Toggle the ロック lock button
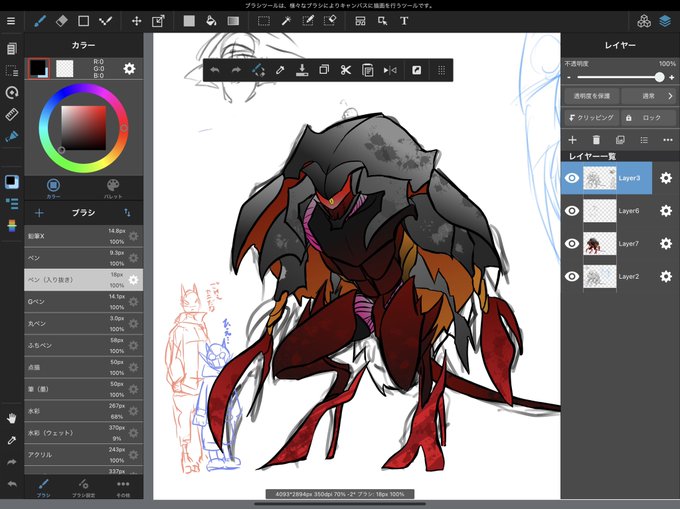The image size is (680, 509). point(649,118)
